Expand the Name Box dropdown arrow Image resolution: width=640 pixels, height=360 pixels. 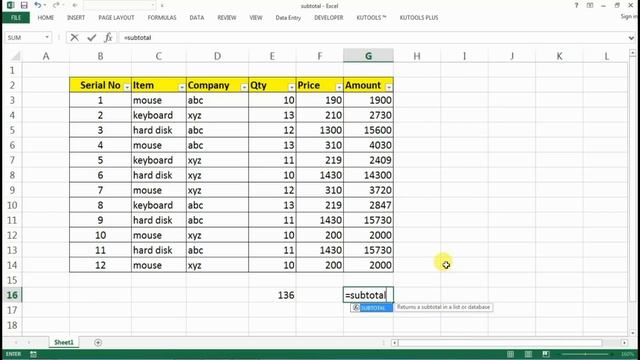pyautogui.click(x=47, y=38)
